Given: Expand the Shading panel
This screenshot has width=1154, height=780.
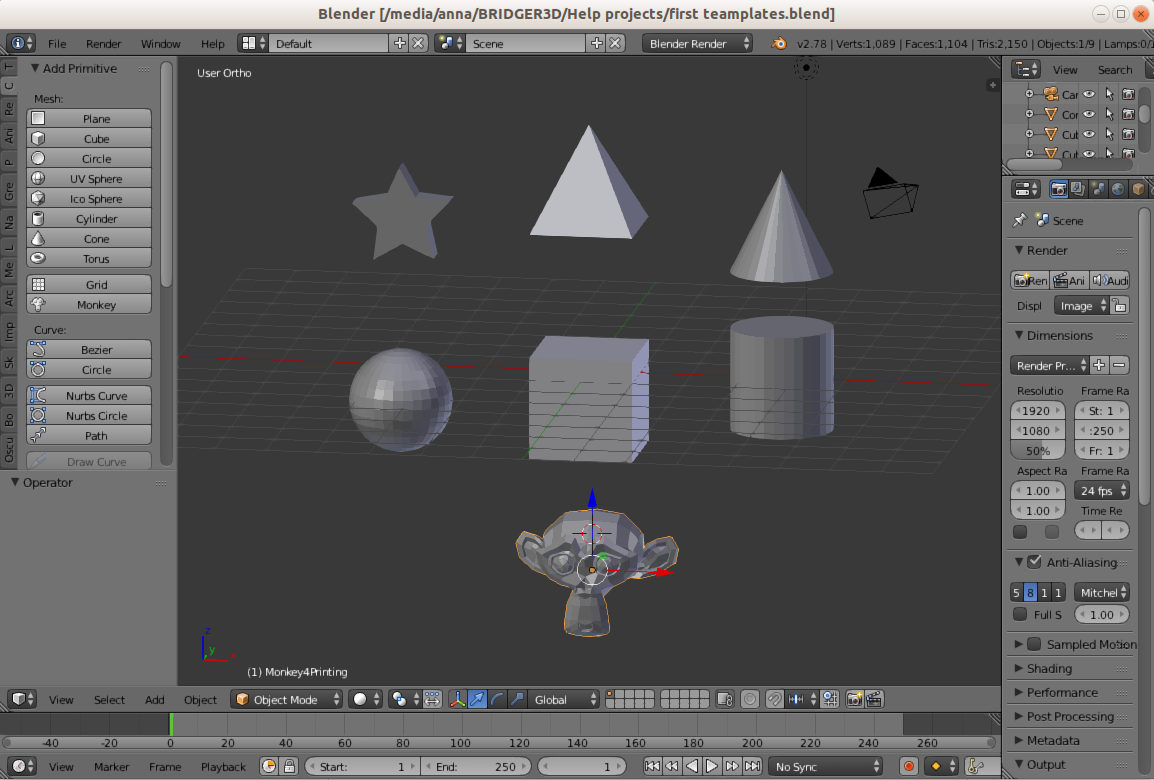Looking at the screenshot, I should [x=1049, y=668].
